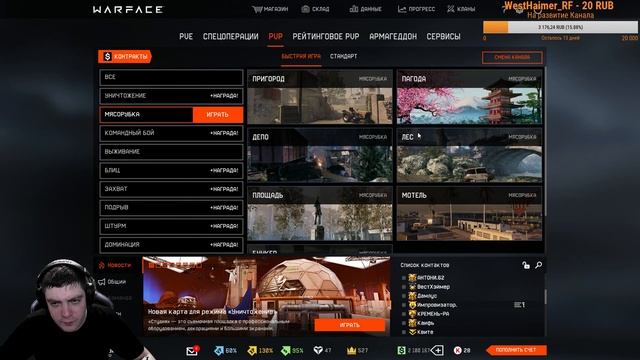
Task: Click the plus tag add-currency icon
Action: click(437, 350)
